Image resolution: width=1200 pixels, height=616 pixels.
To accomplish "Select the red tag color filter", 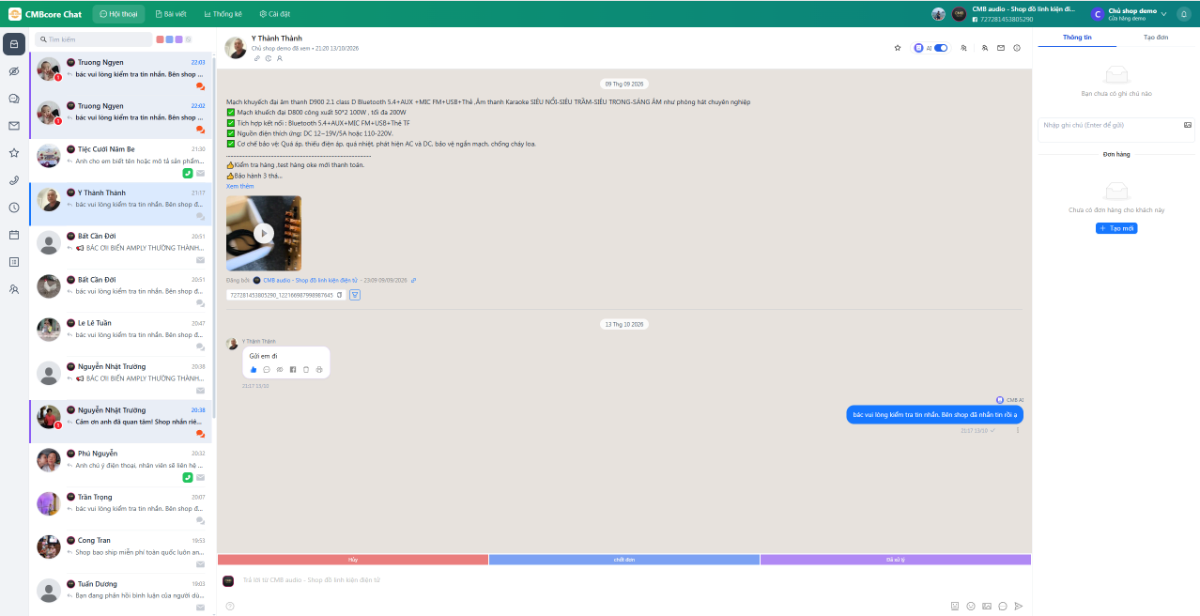I will point(160,39).
